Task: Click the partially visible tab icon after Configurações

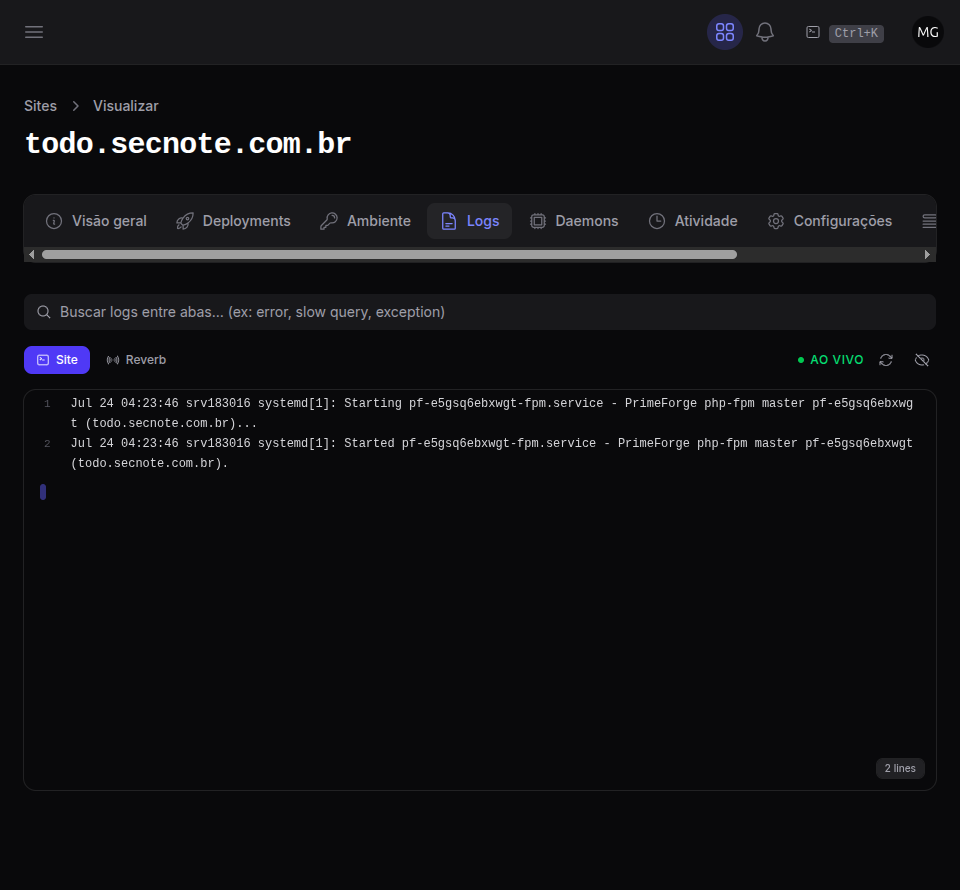Action: click(929, 221)
